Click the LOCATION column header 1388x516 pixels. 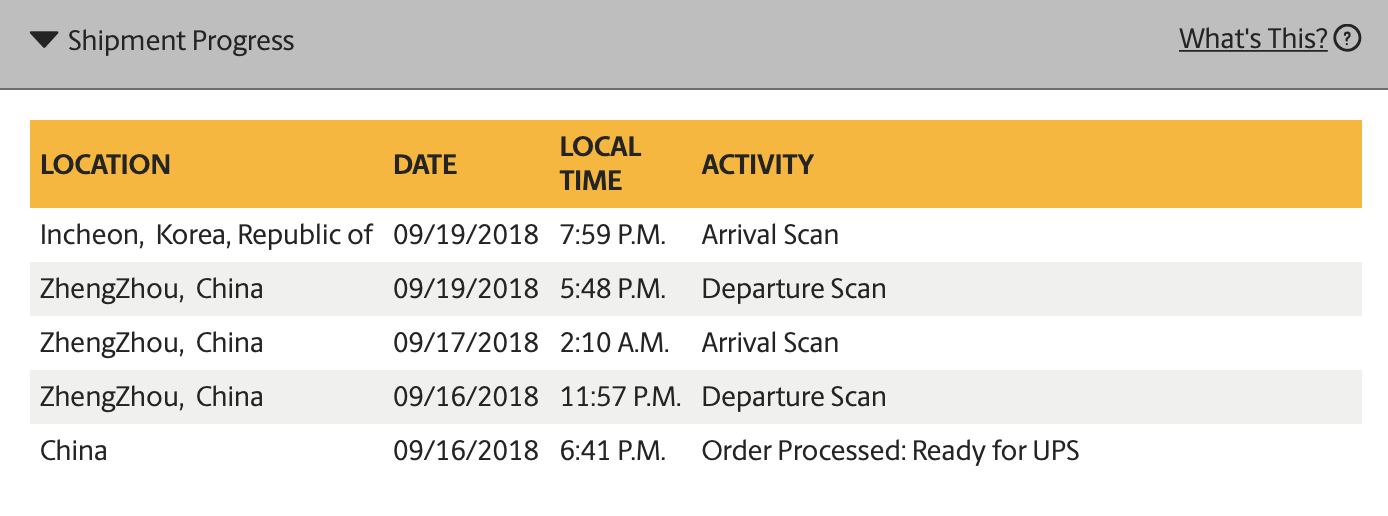105,165
